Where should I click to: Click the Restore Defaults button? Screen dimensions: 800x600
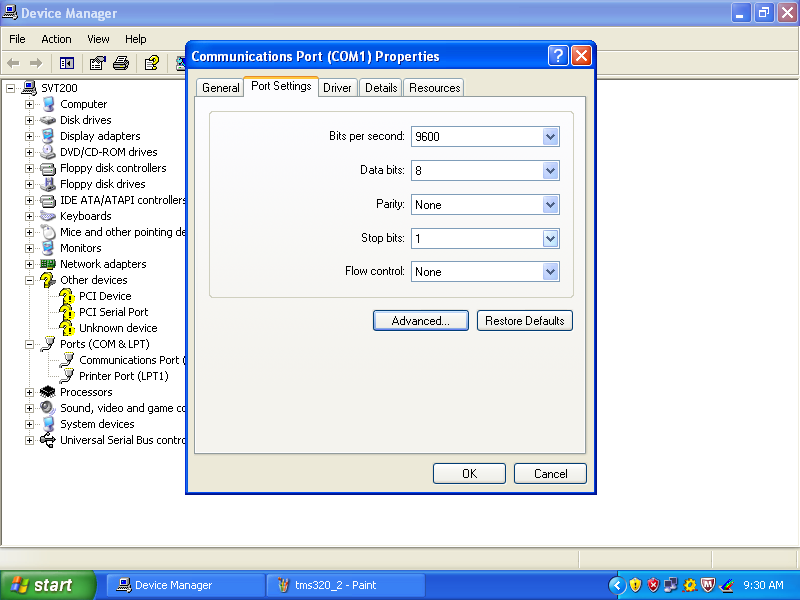point(524,320)
